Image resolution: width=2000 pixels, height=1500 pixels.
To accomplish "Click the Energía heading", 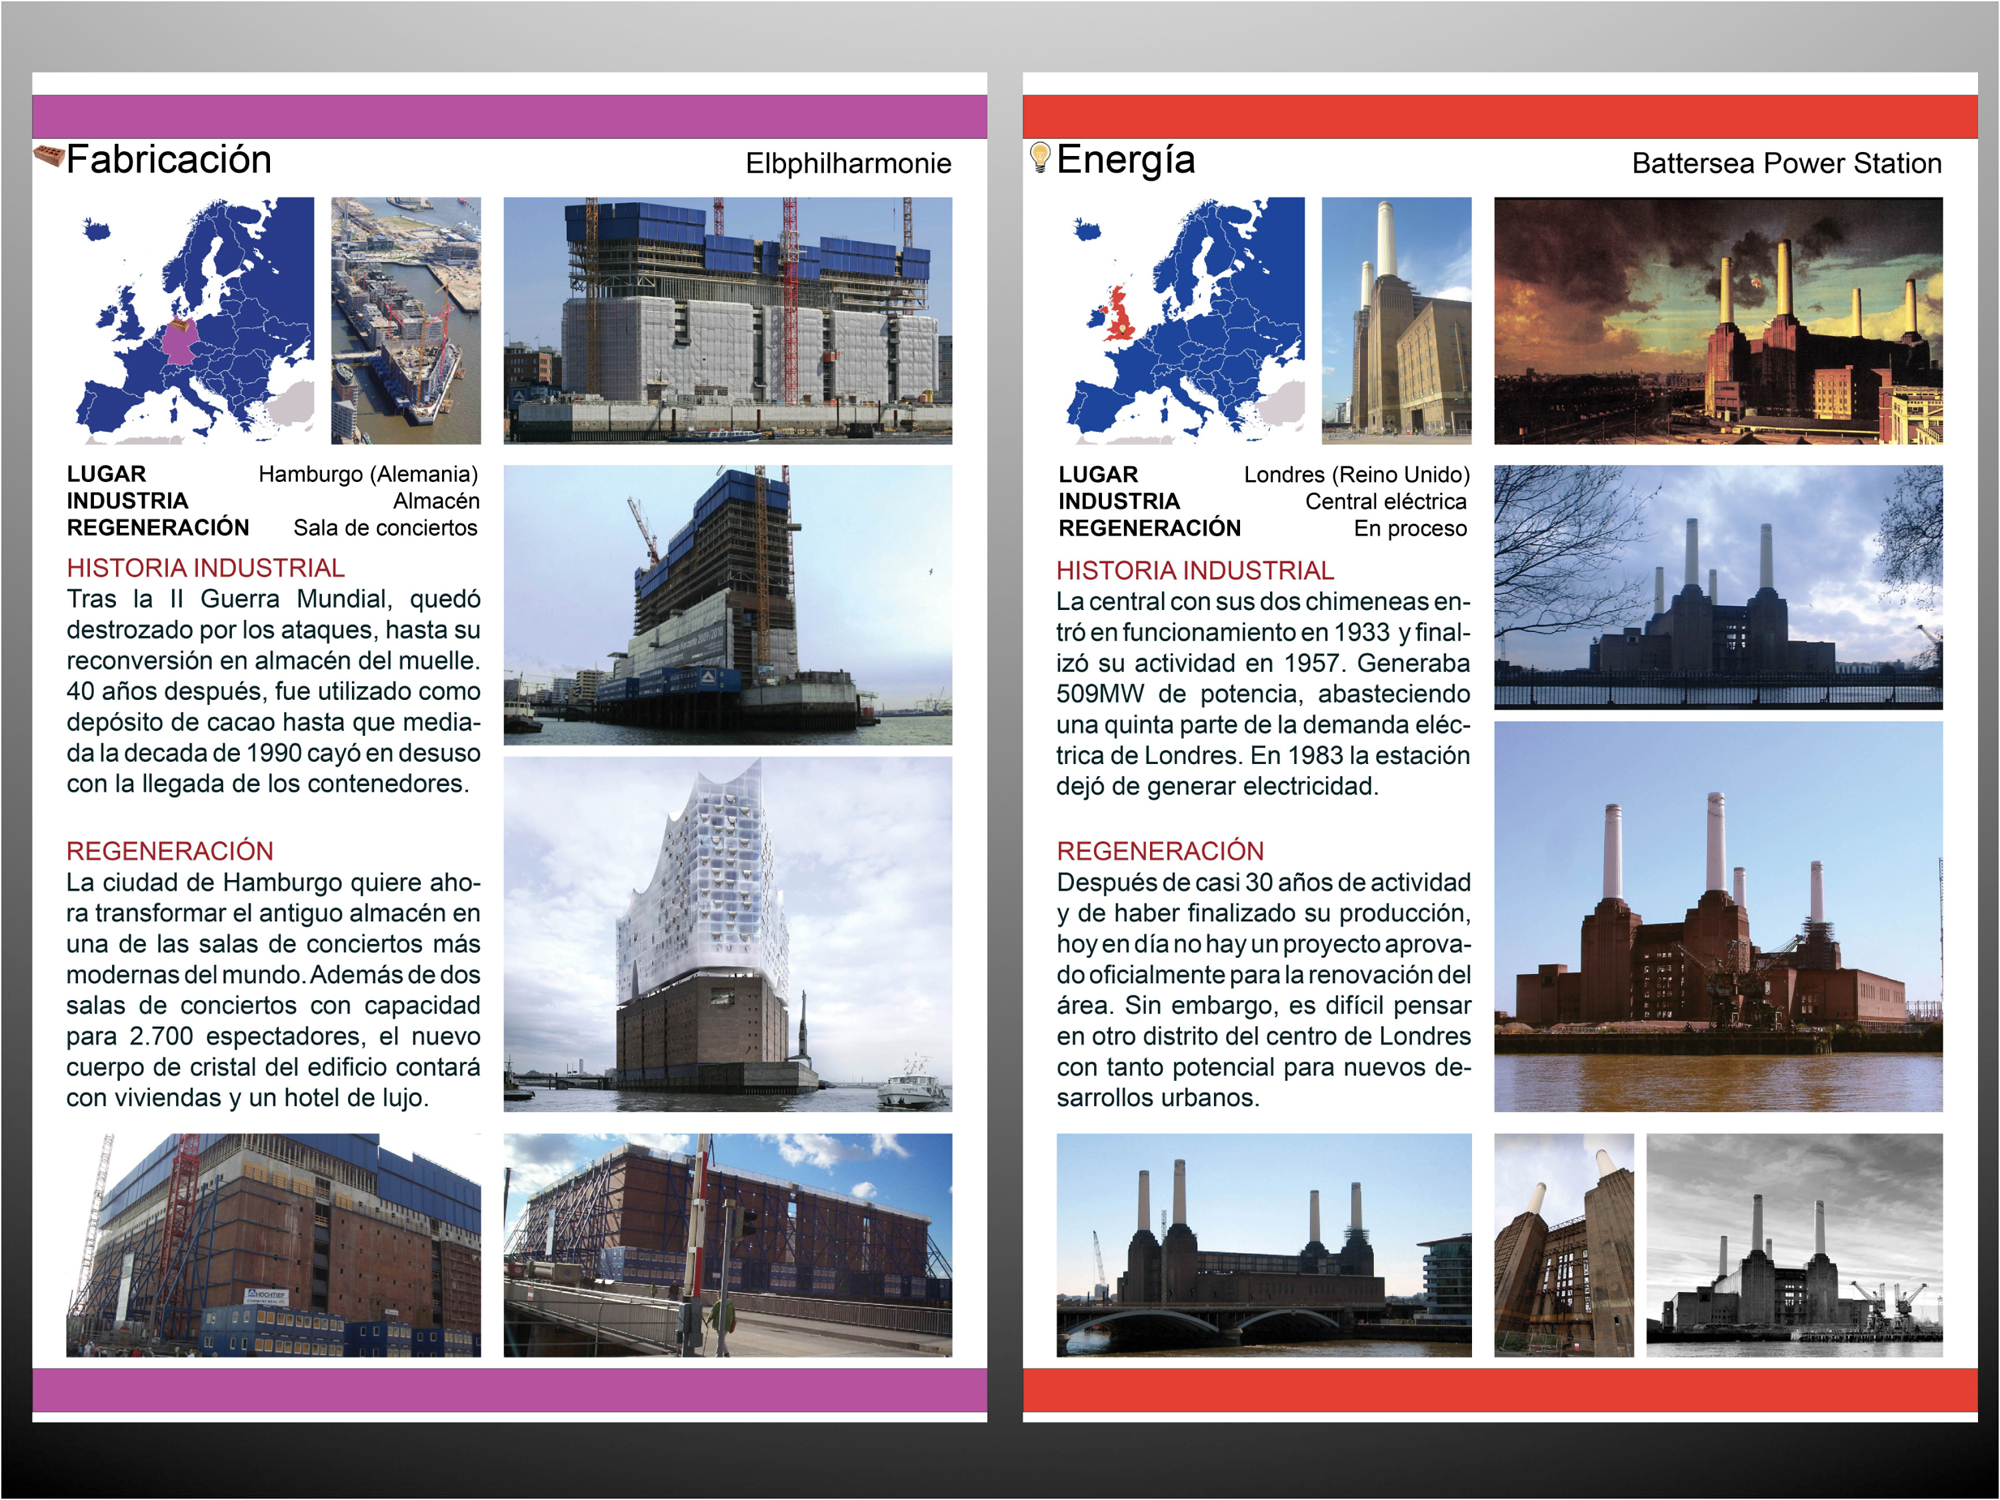I will pos(1125,160).
